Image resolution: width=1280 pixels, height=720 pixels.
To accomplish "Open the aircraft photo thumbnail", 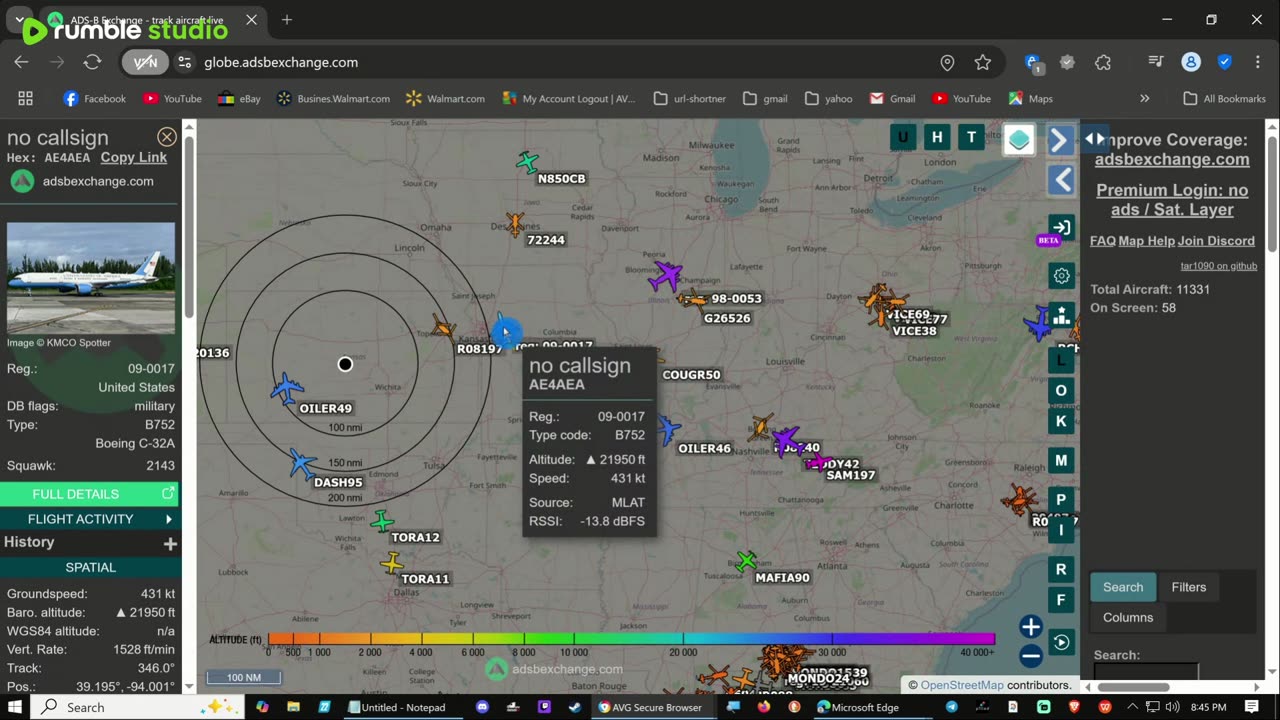I will coord(91,279).
